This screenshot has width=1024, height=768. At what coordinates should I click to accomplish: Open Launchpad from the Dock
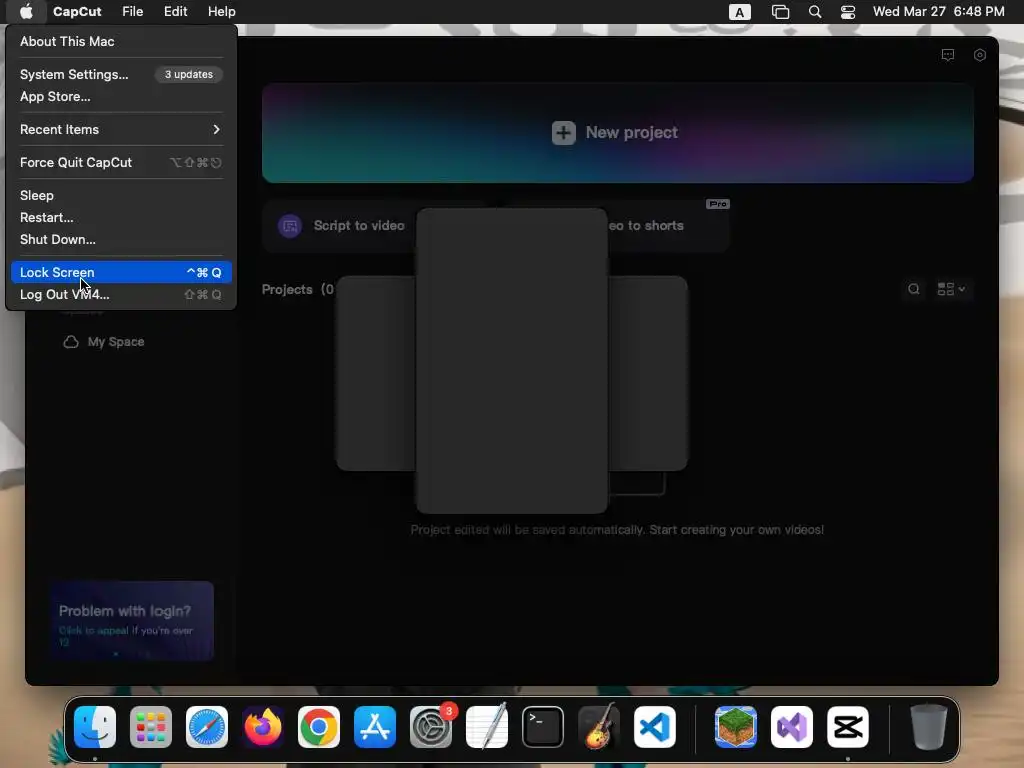point(151,727)
